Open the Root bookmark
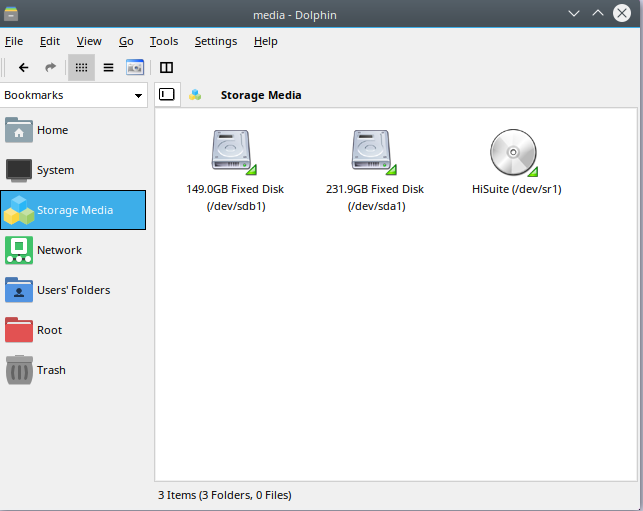This screenshot has height=511, width=643. [73, 330]
